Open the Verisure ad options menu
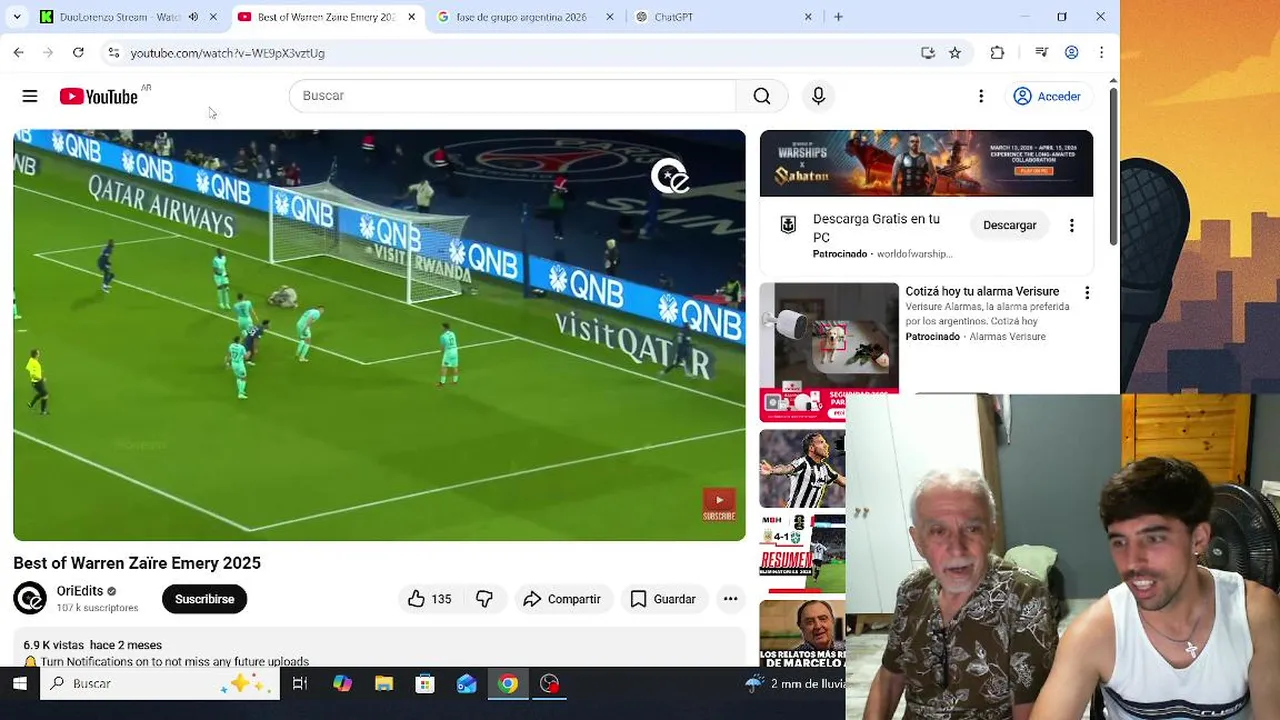 1087,293
